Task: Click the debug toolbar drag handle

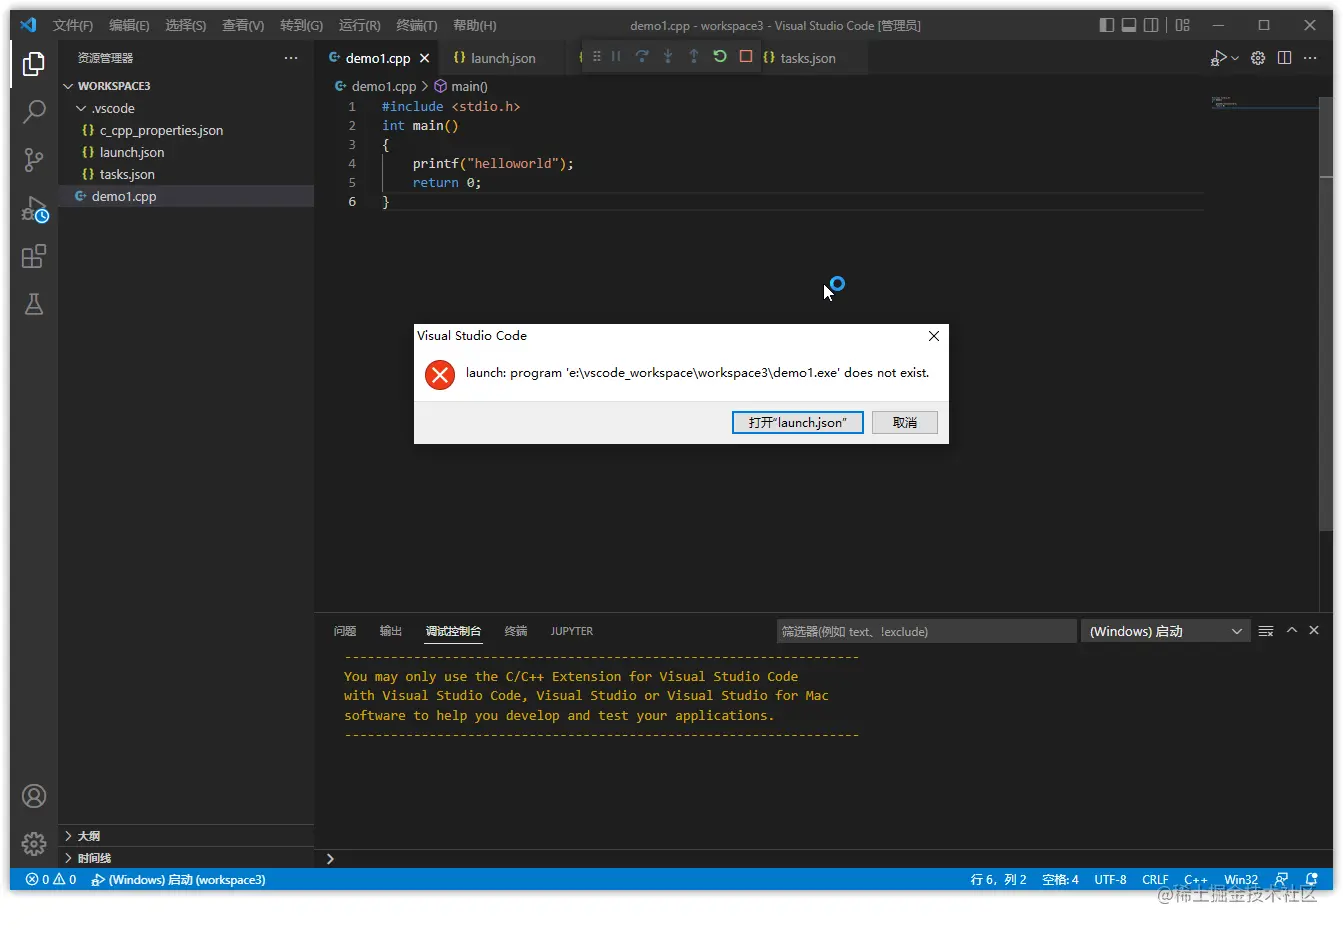Action: coord(597,57)
